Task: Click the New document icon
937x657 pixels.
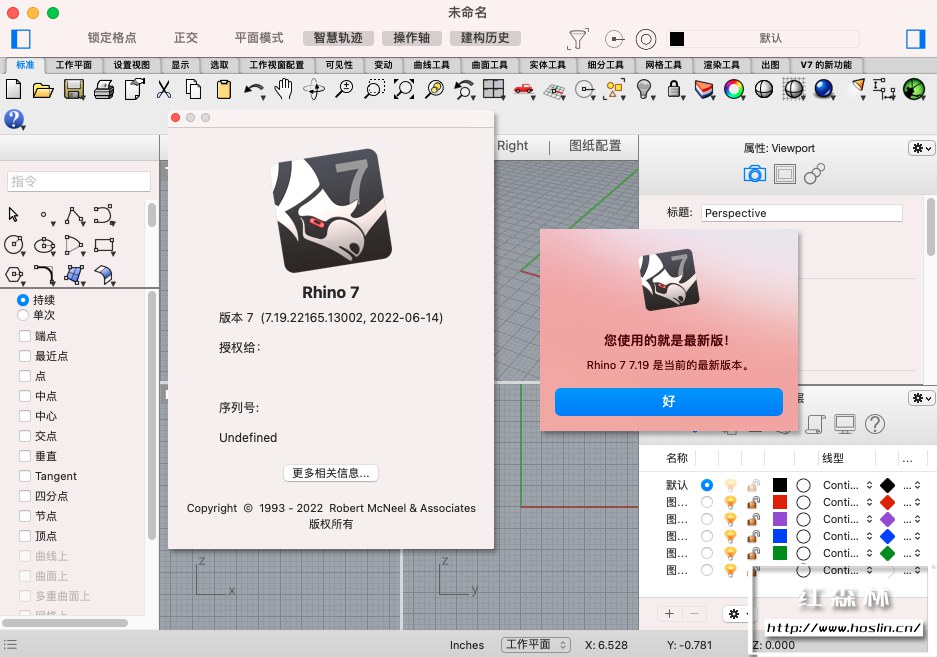Action: pos(13,90)
